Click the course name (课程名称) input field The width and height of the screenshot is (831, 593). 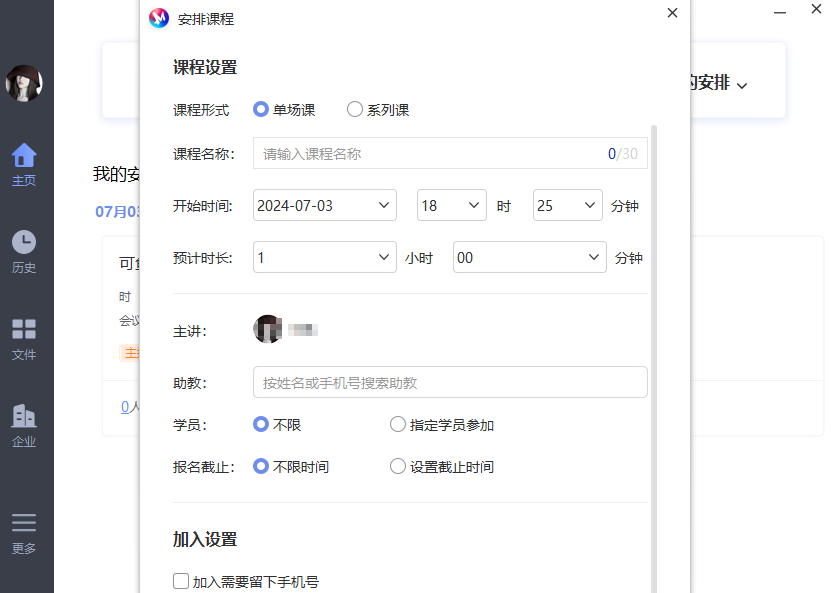coord(430,154)
